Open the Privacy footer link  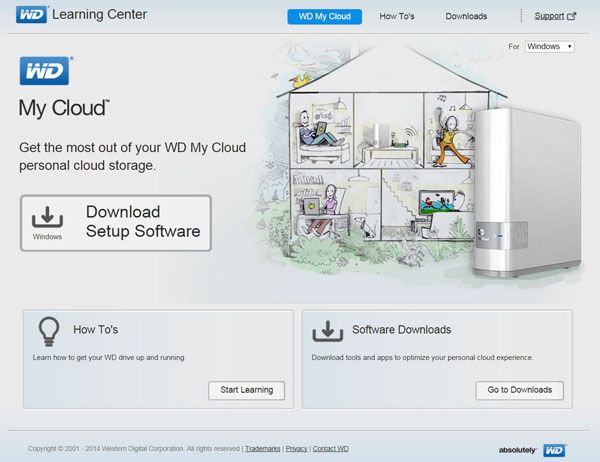297,449
